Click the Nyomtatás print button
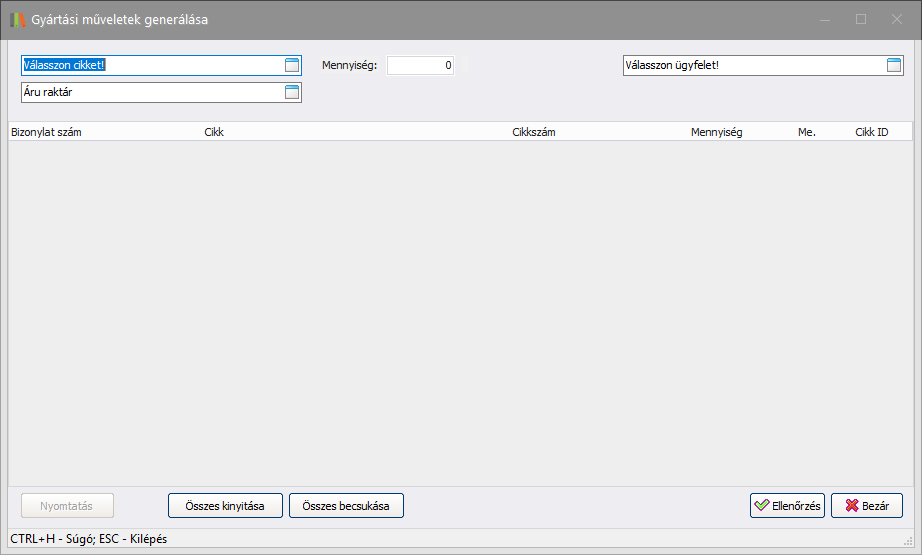 [68, 506]
